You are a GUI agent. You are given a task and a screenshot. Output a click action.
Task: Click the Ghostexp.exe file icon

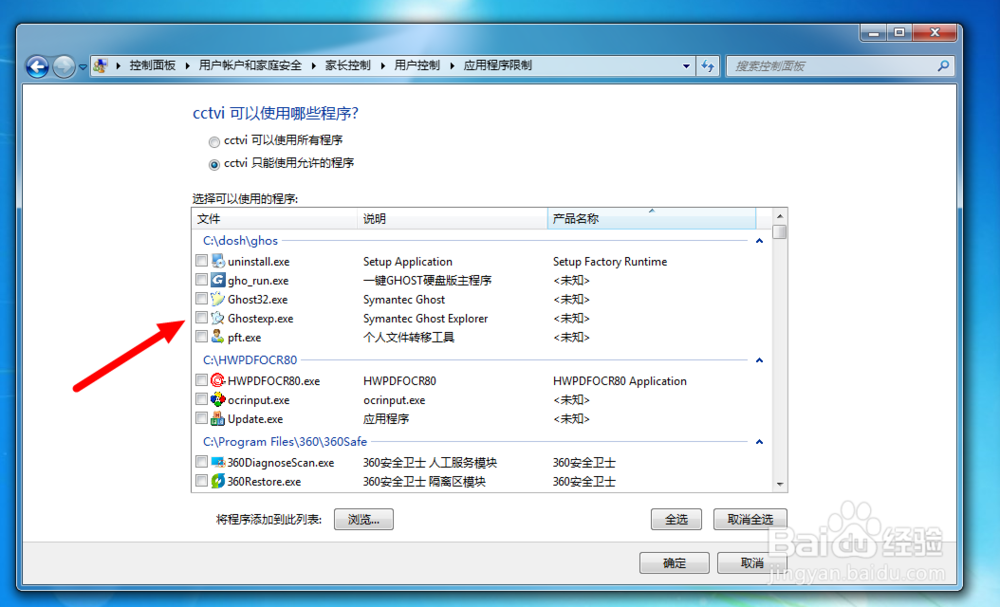point(218,318)
